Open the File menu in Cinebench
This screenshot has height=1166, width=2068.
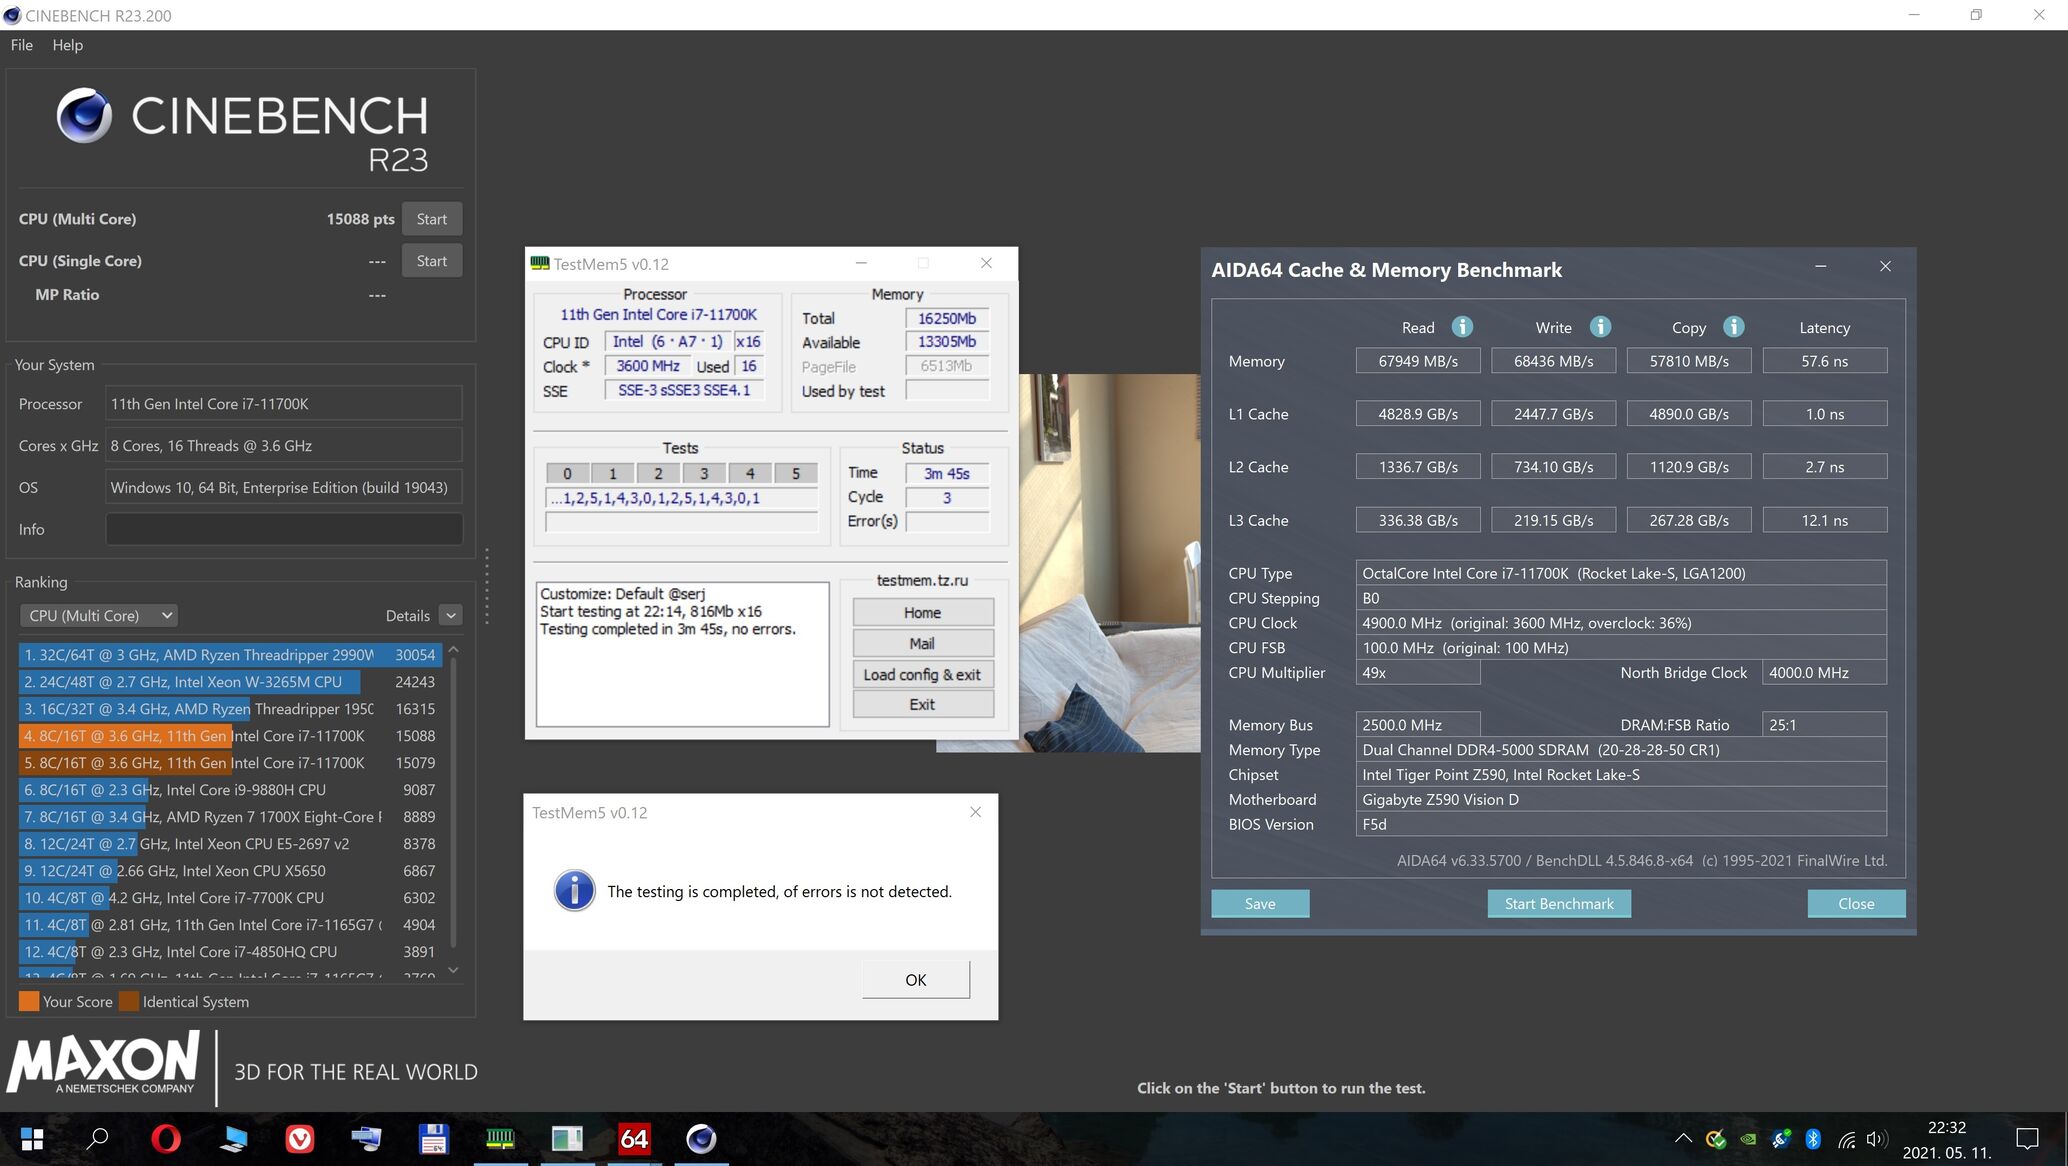coord(22,45)
